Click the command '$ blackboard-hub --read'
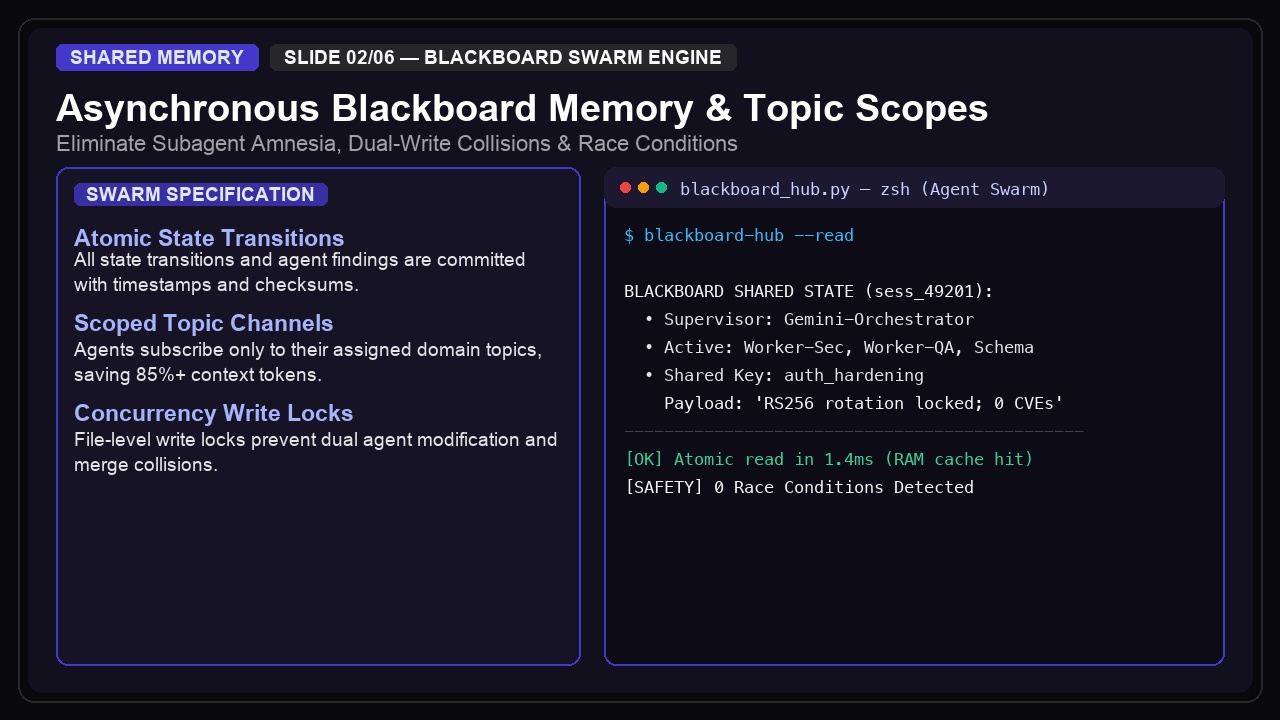The width and height of the screenshot is (1280, 720). click(739, 236)
